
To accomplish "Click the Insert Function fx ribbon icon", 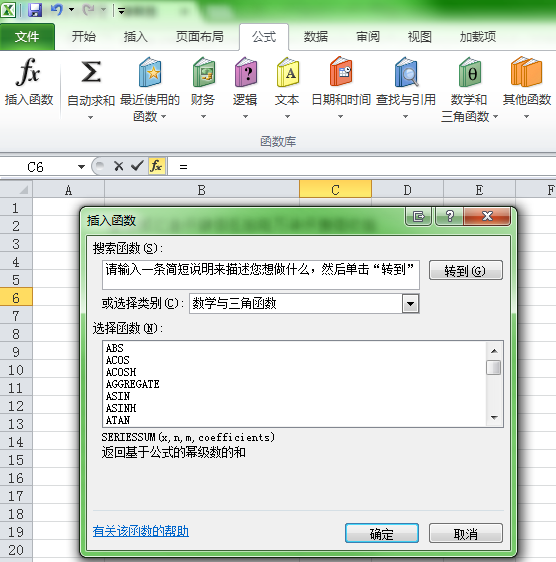I will coord(28,72).
